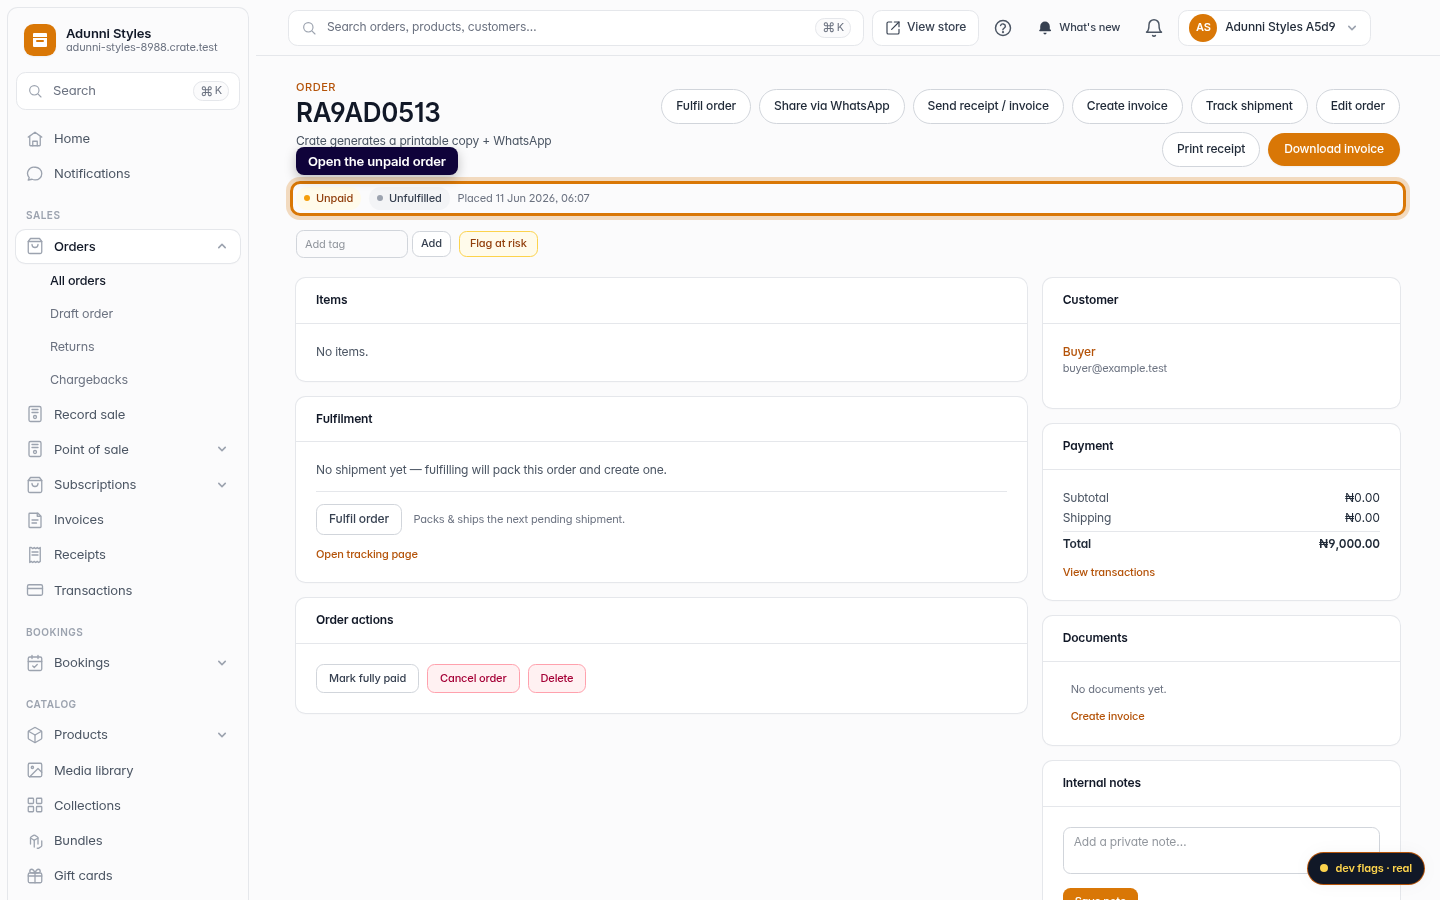Viewport: 1440px width, 900px height.
Task: Click the Receipts icon
Action: (x=35, y=555)
